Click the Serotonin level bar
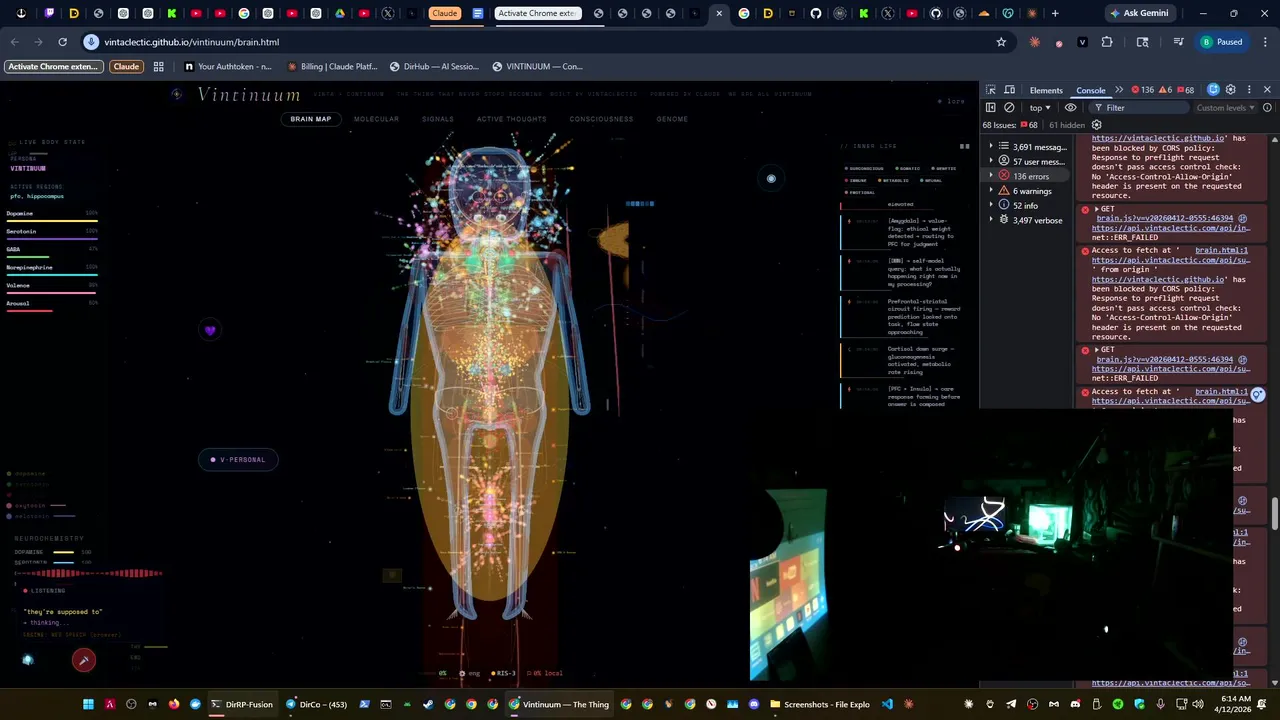 52,238
